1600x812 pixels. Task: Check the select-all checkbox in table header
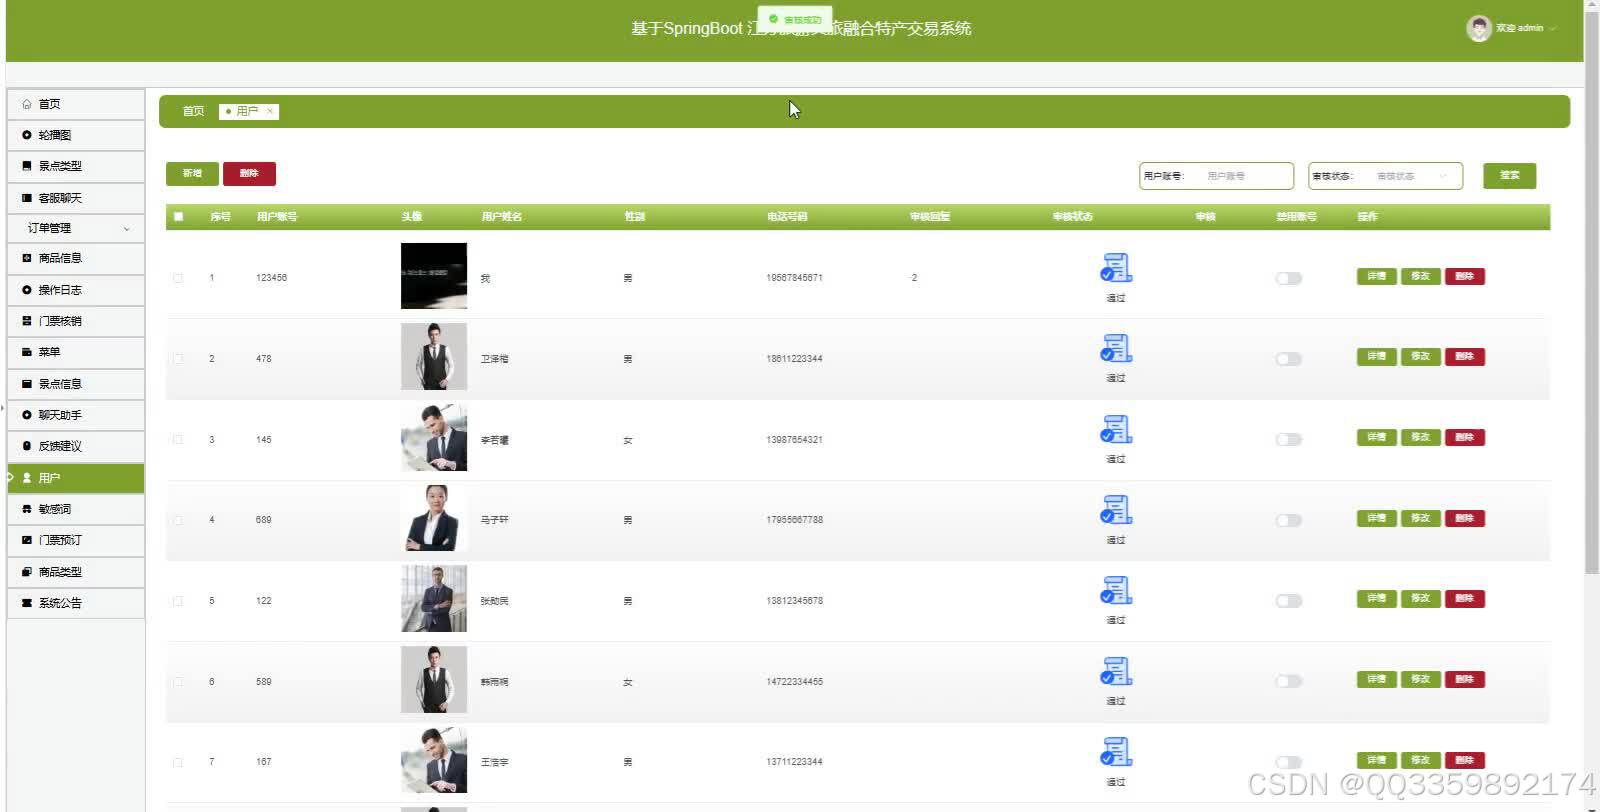tap(178, 216)
